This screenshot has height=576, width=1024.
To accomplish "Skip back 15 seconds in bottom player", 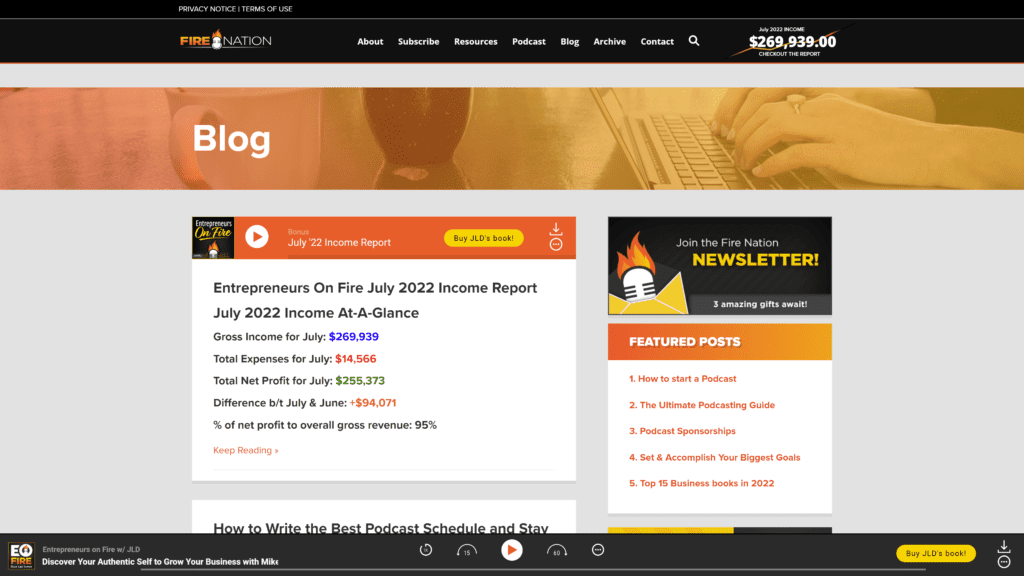I will click(466, 551).
